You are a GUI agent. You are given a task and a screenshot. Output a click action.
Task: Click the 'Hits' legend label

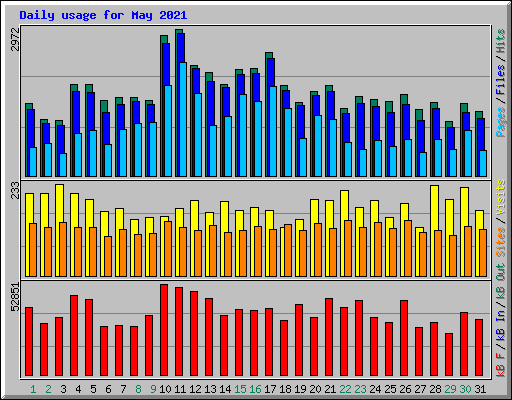(x=501, y=41)
